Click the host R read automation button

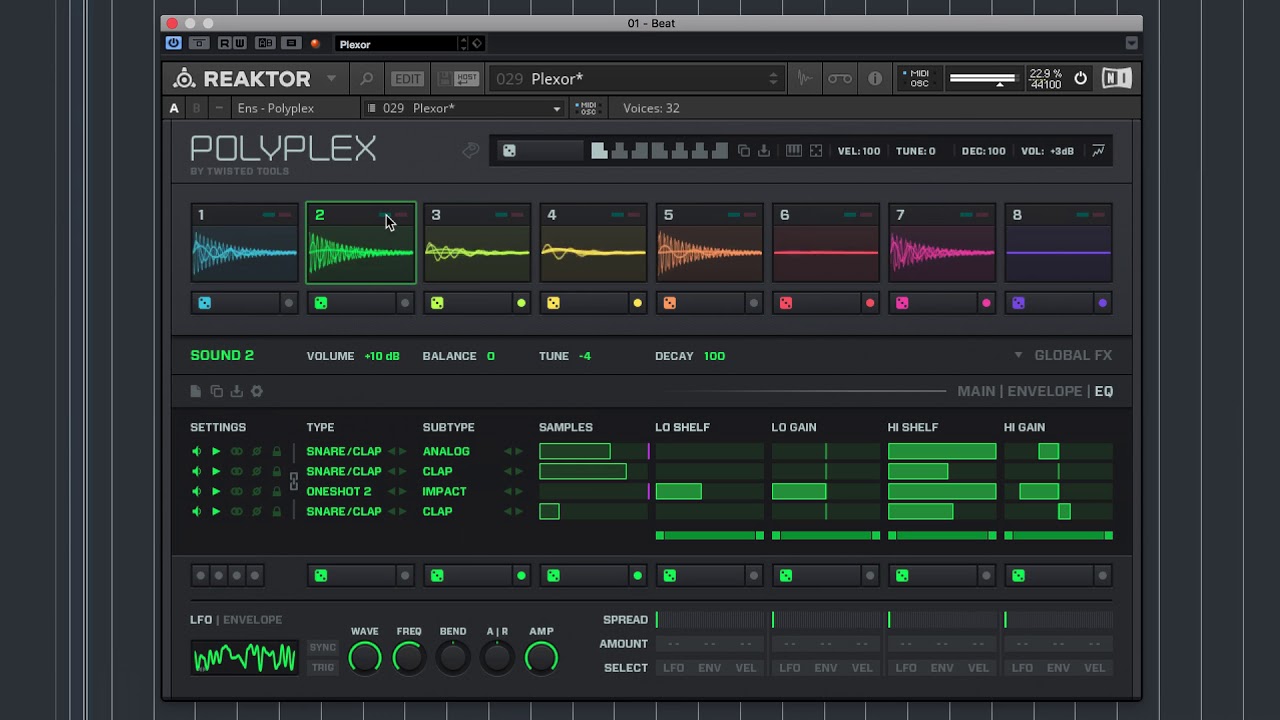coord(224,43)
